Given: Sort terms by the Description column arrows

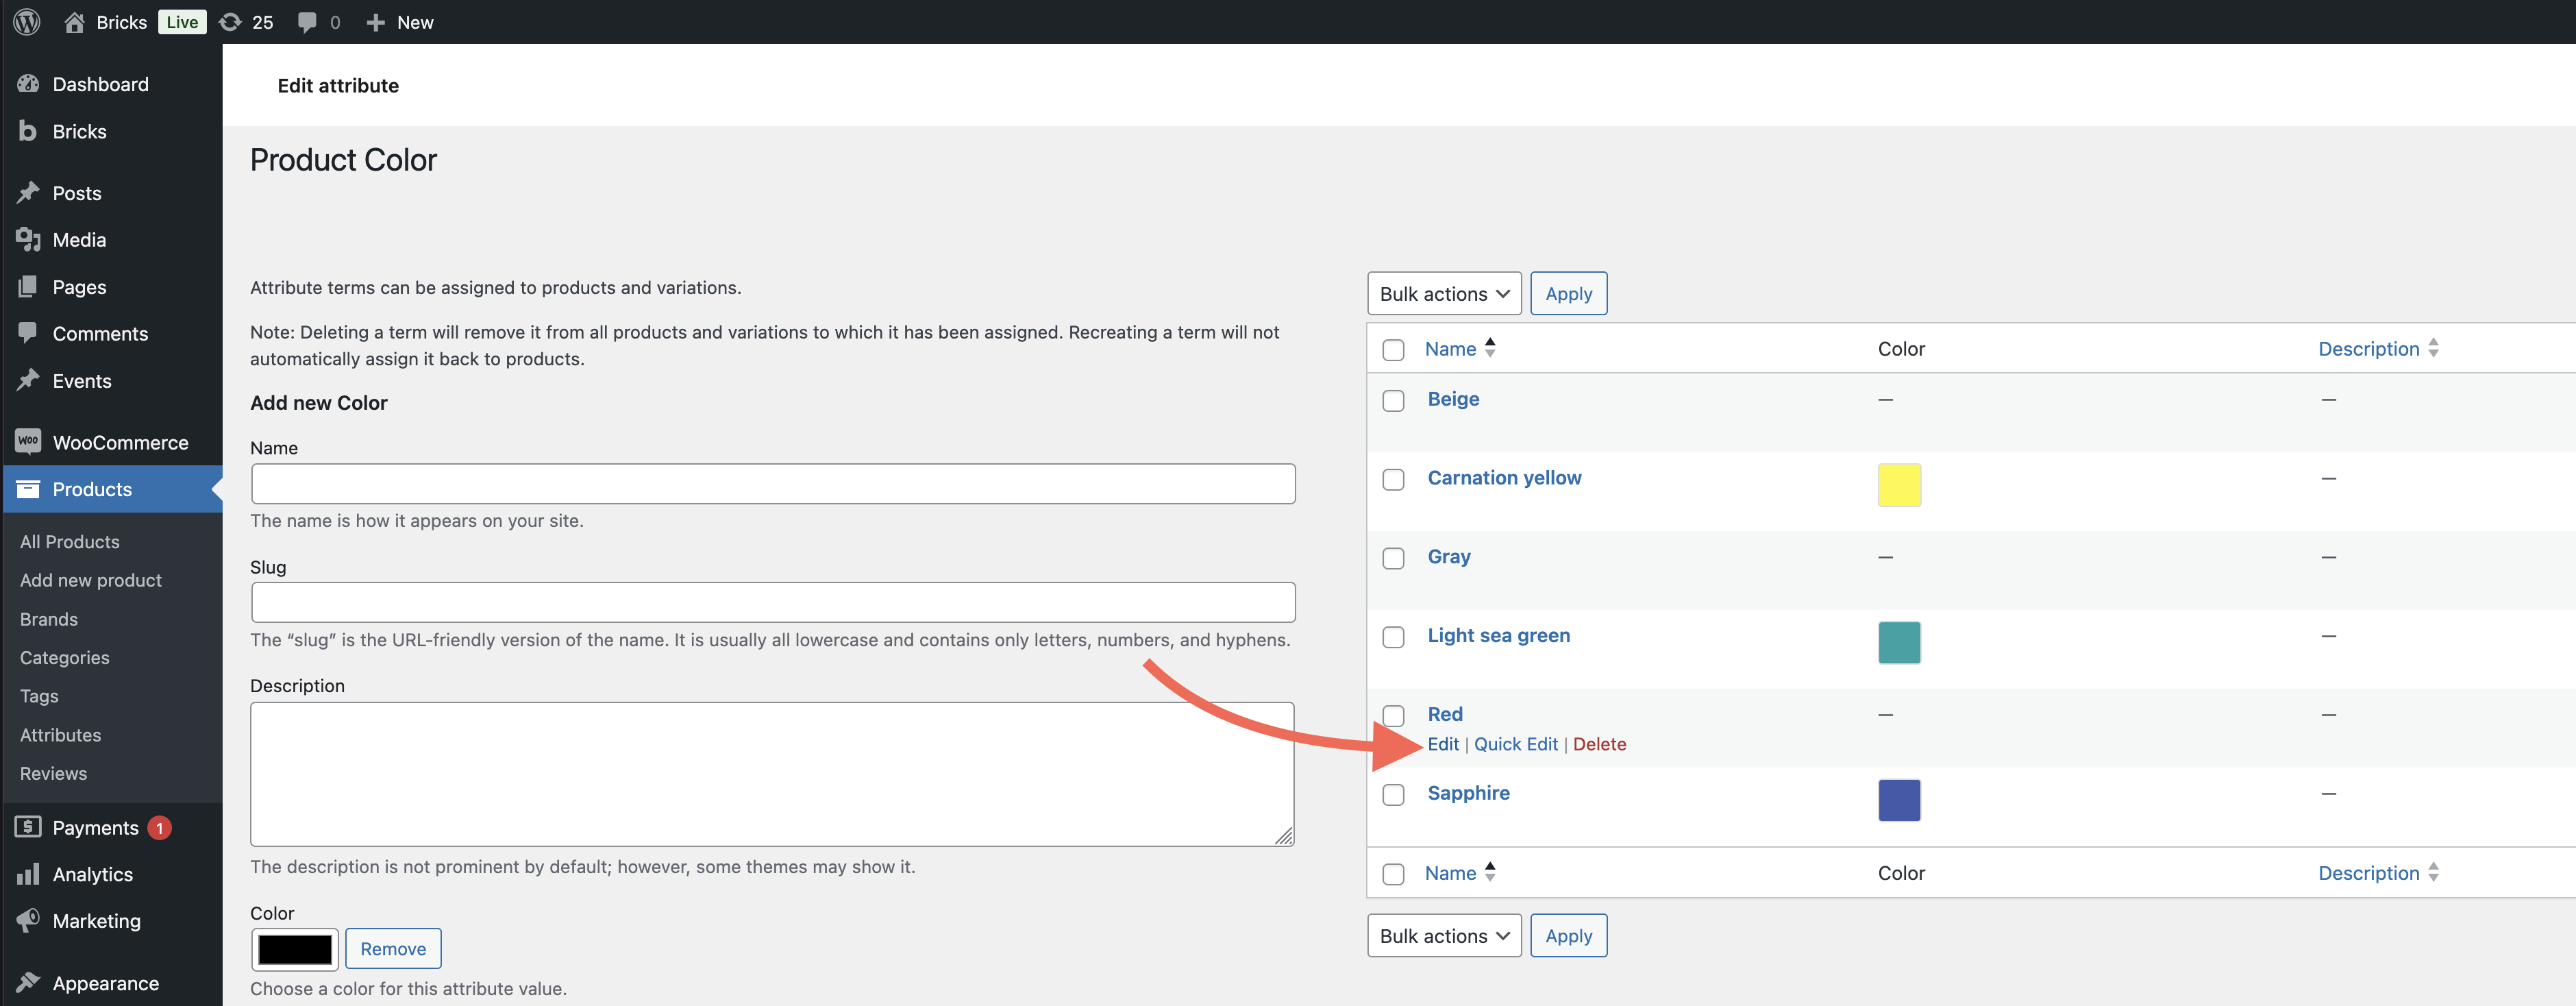Looking at the screenshot, I should tap(2433, 348).
